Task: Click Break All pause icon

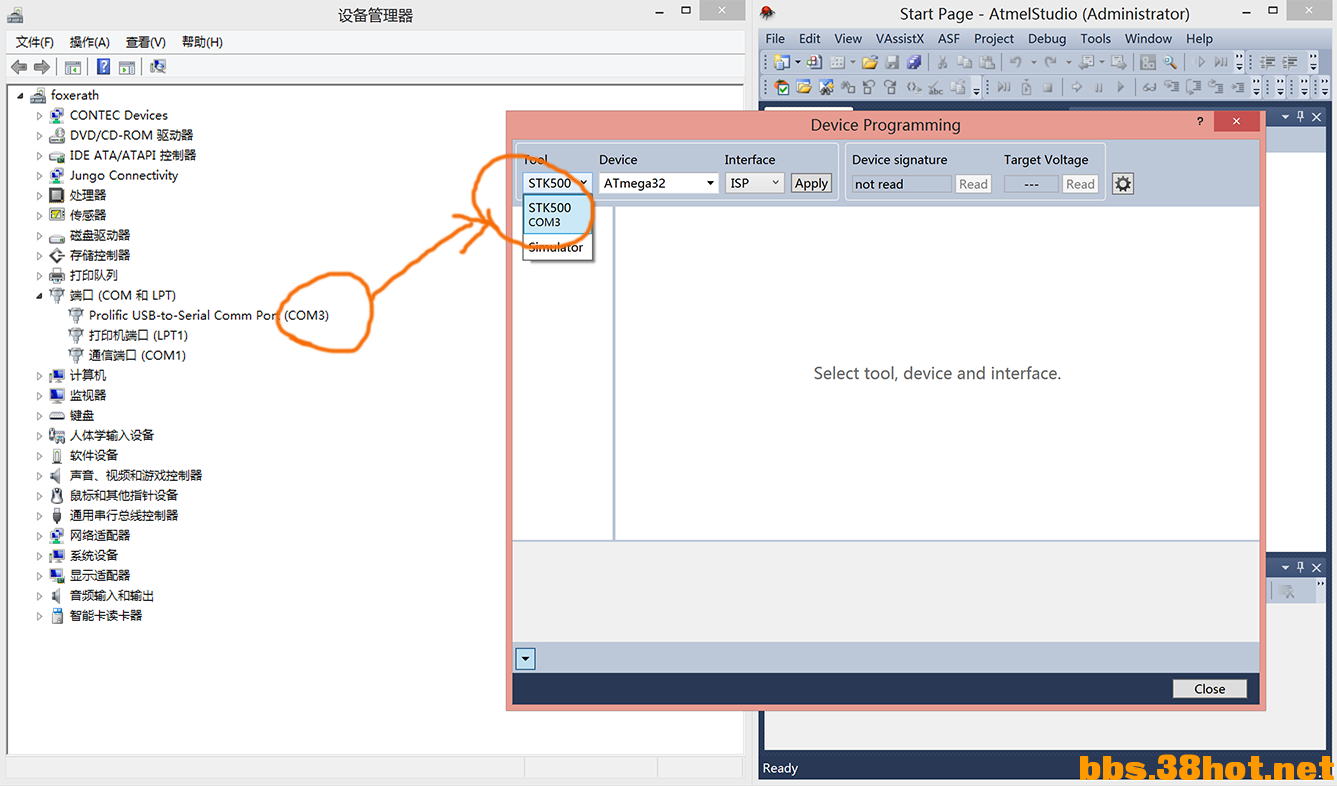Action: pos(1099,87)
